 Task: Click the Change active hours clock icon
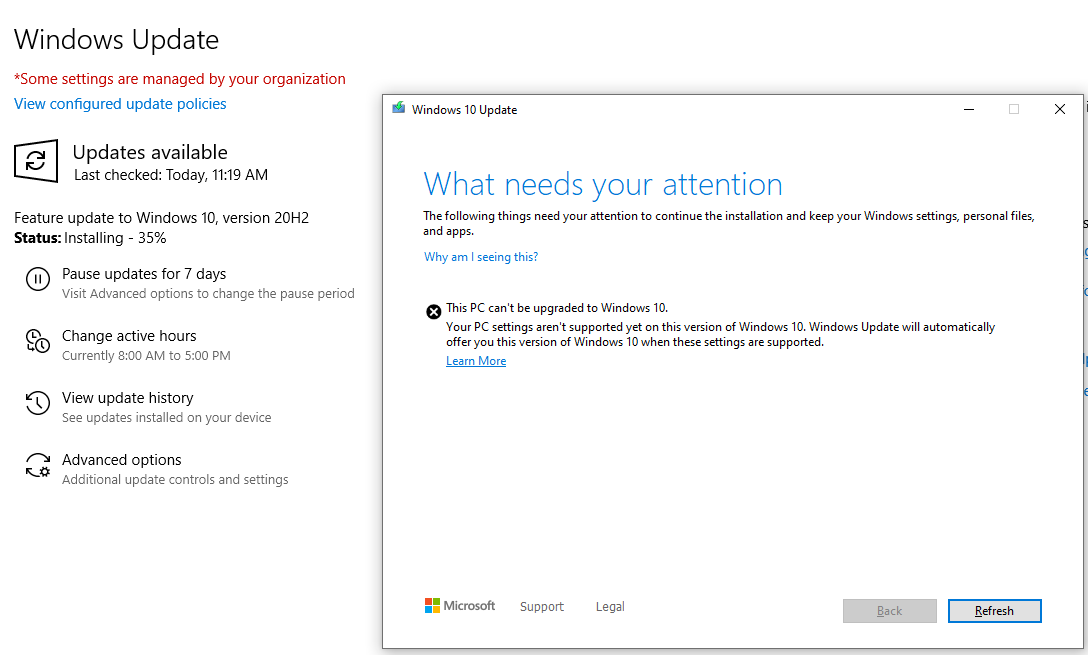click(x=37, y=341)
